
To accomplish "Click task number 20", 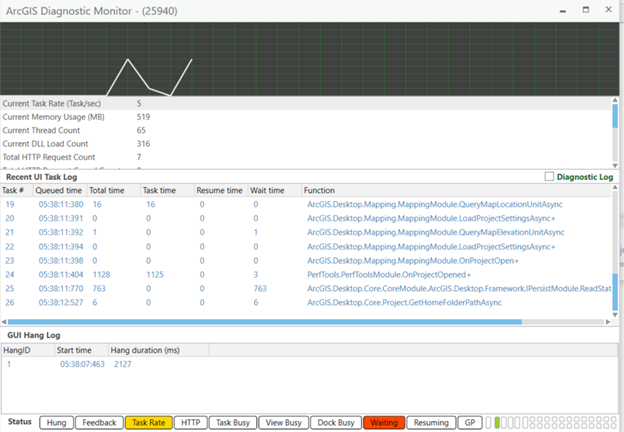I will (10, 218).
